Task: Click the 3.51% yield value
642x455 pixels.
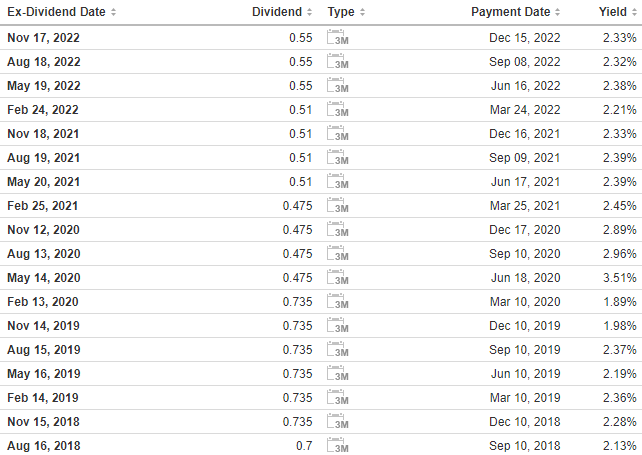Action: (x=619, y=278)
